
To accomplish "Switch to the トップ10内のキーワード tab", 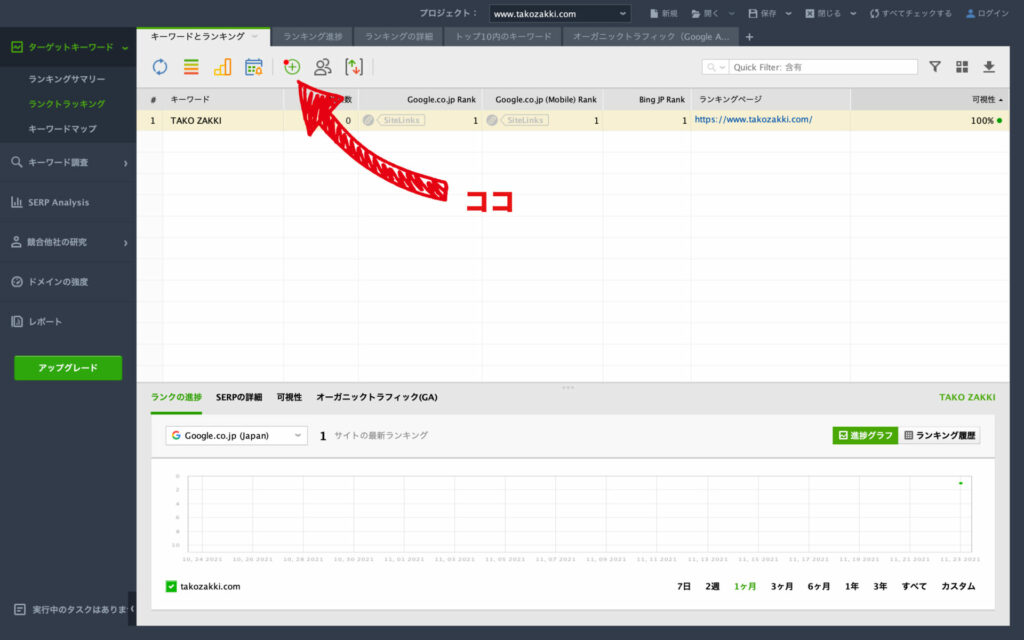I will pyautogui.click(x=503, y=37).
